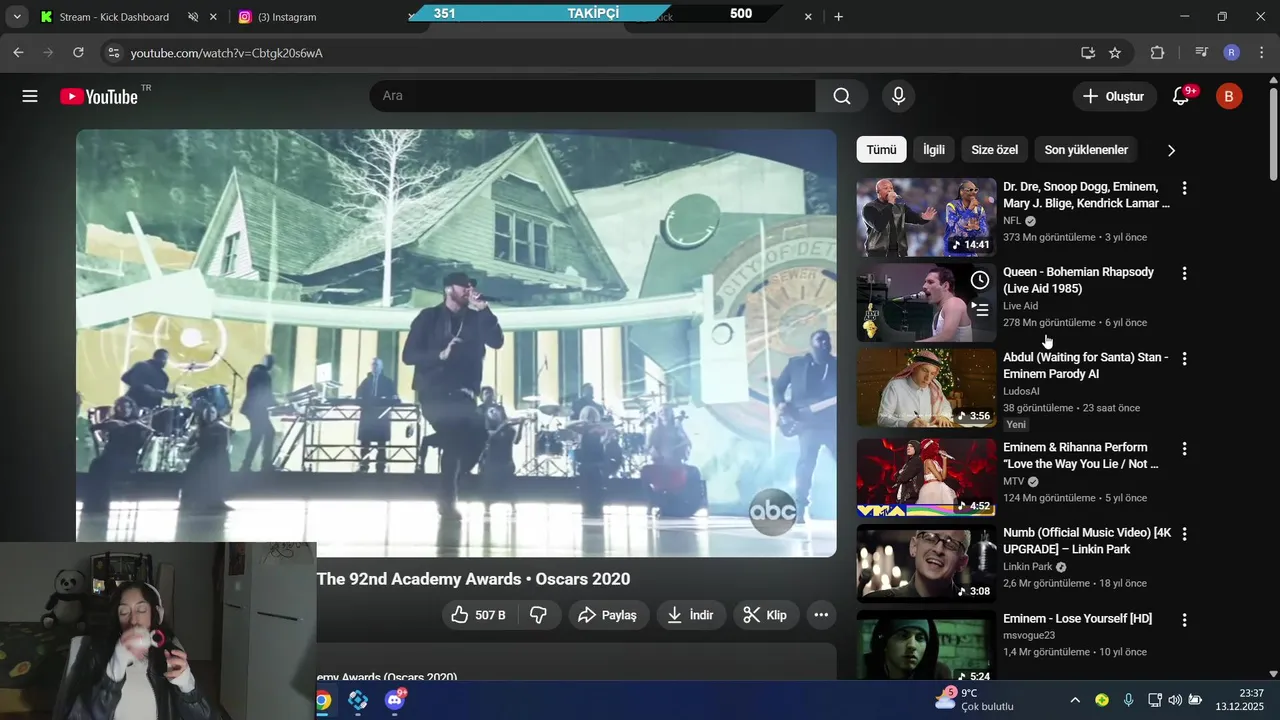The image size is (1280, 720).
Task: Select the Son yüklenenler filter chip
Action: 1086,150
